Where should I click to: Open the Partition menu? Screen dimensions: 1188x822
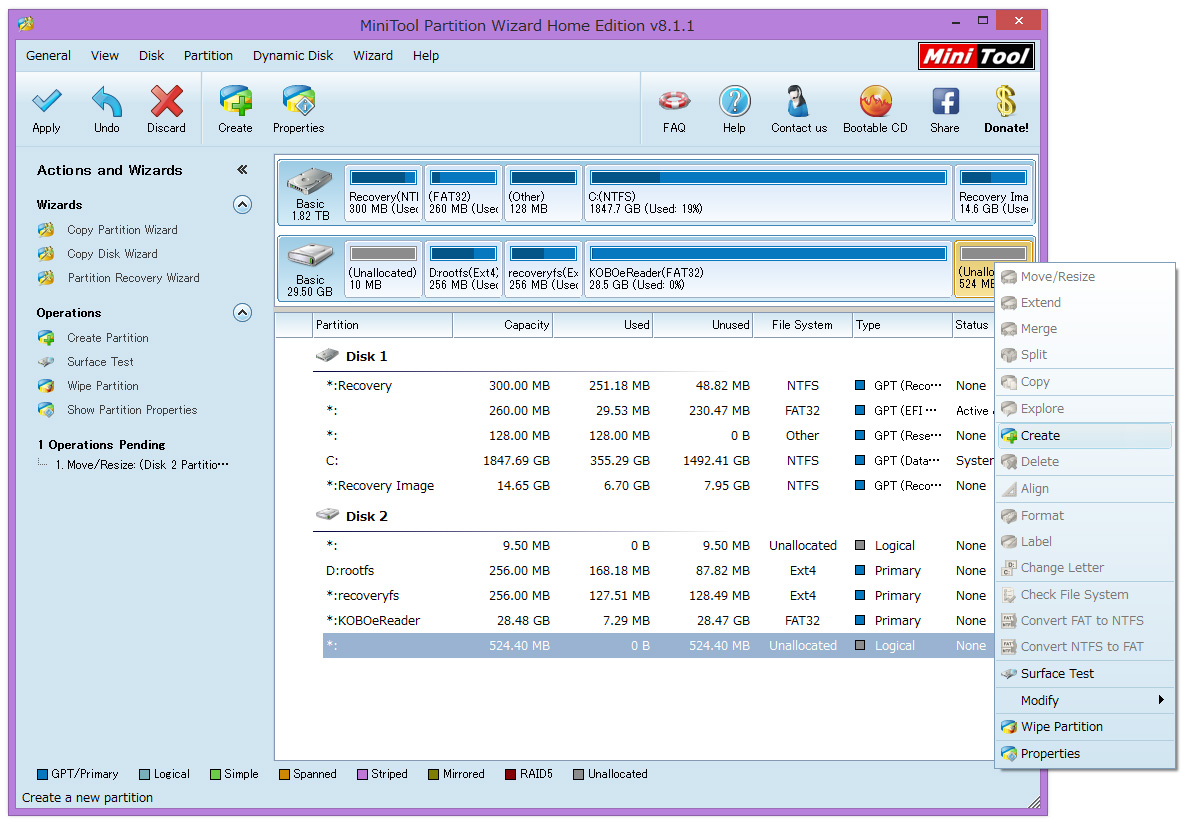click(208, 56)
